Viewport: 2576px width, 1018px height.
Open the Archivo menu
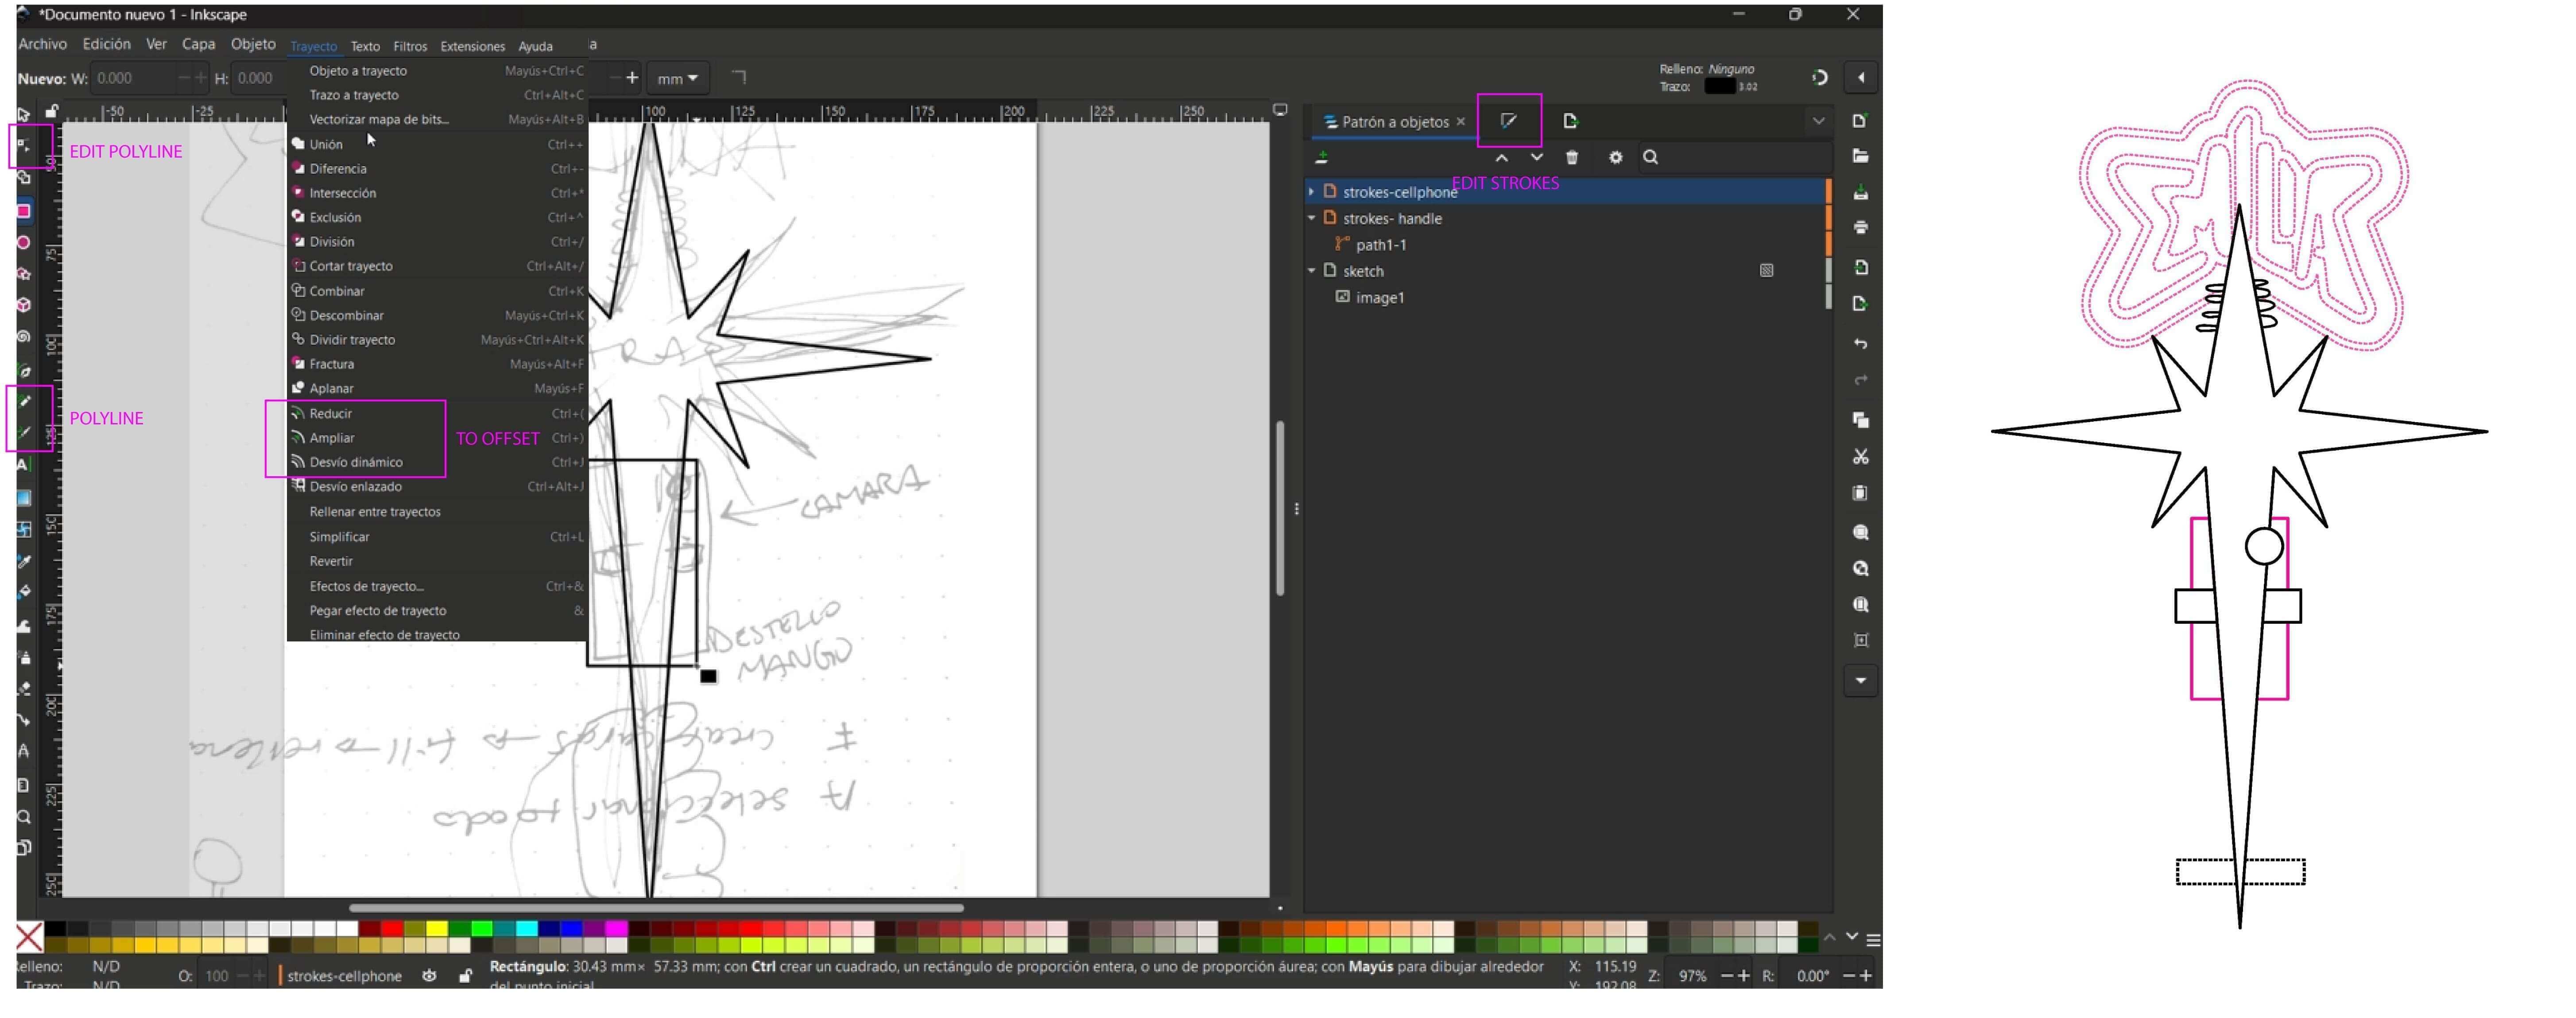(43, 44)
